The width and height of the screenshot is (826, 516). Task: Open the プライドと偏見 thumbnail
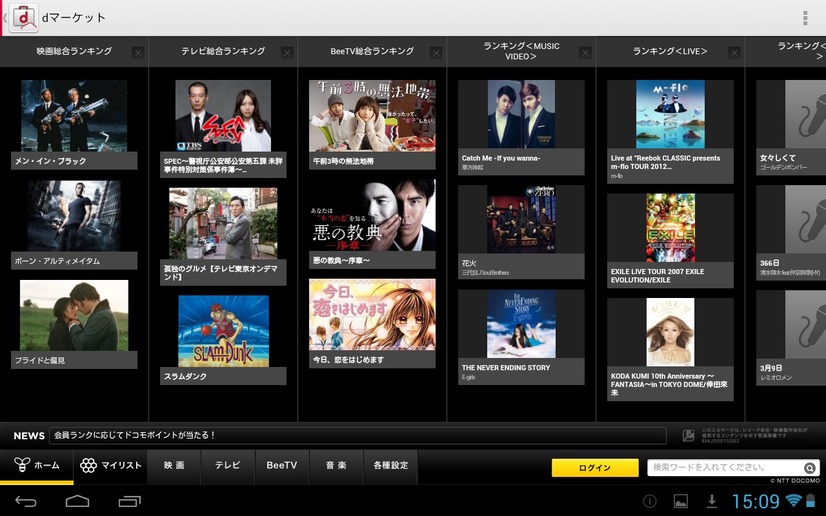74,315
